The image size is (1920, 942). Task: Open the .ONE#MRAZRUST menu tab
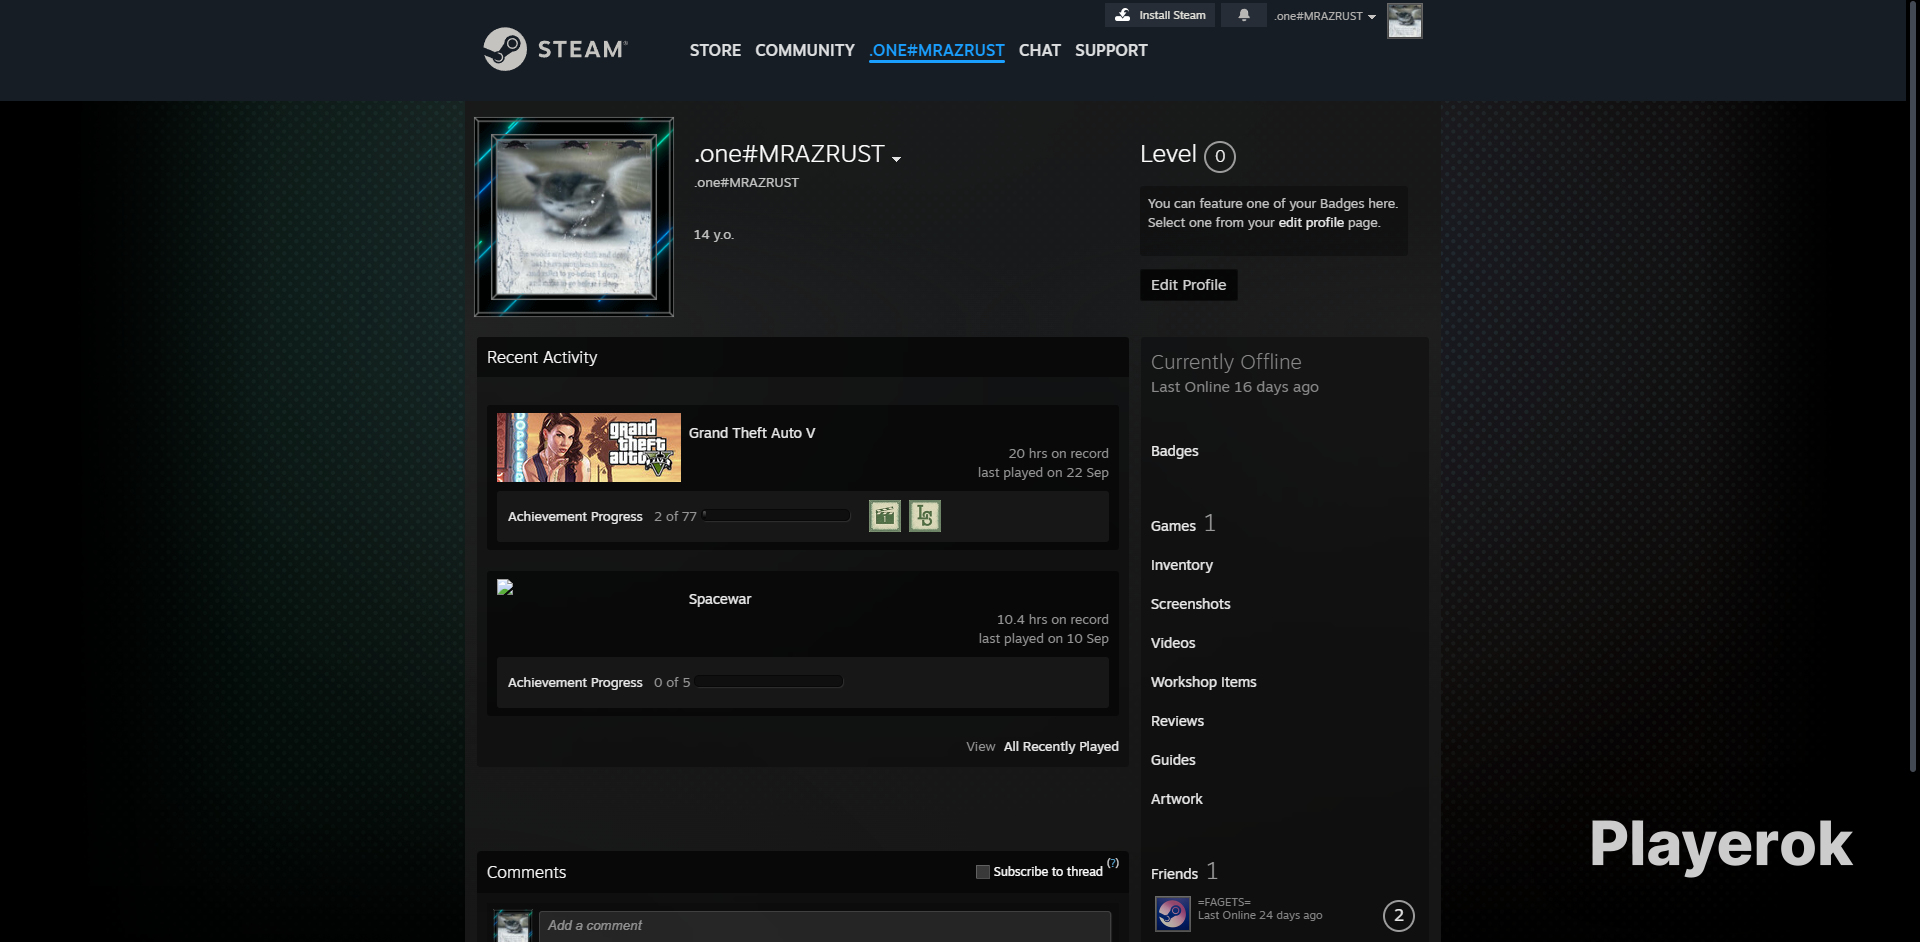pyautogui.click(x=937, y=50)
